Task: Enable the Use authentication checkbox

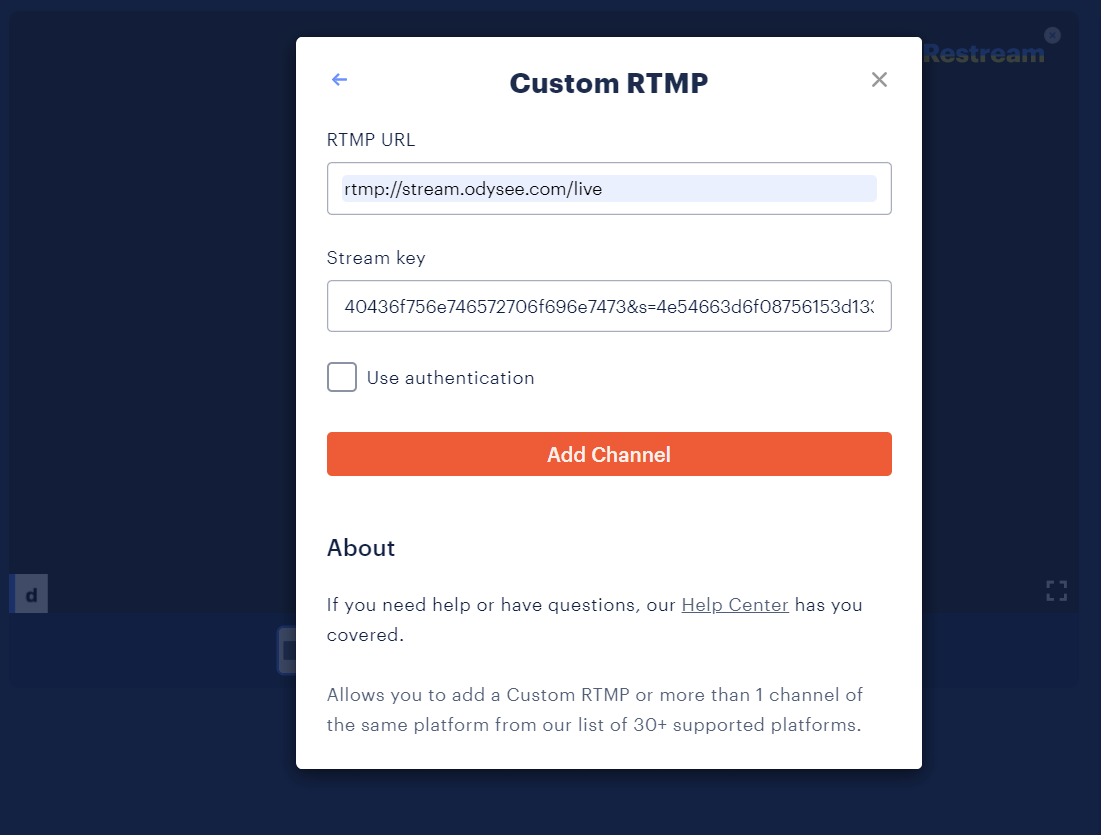Action: pos(342,378)
